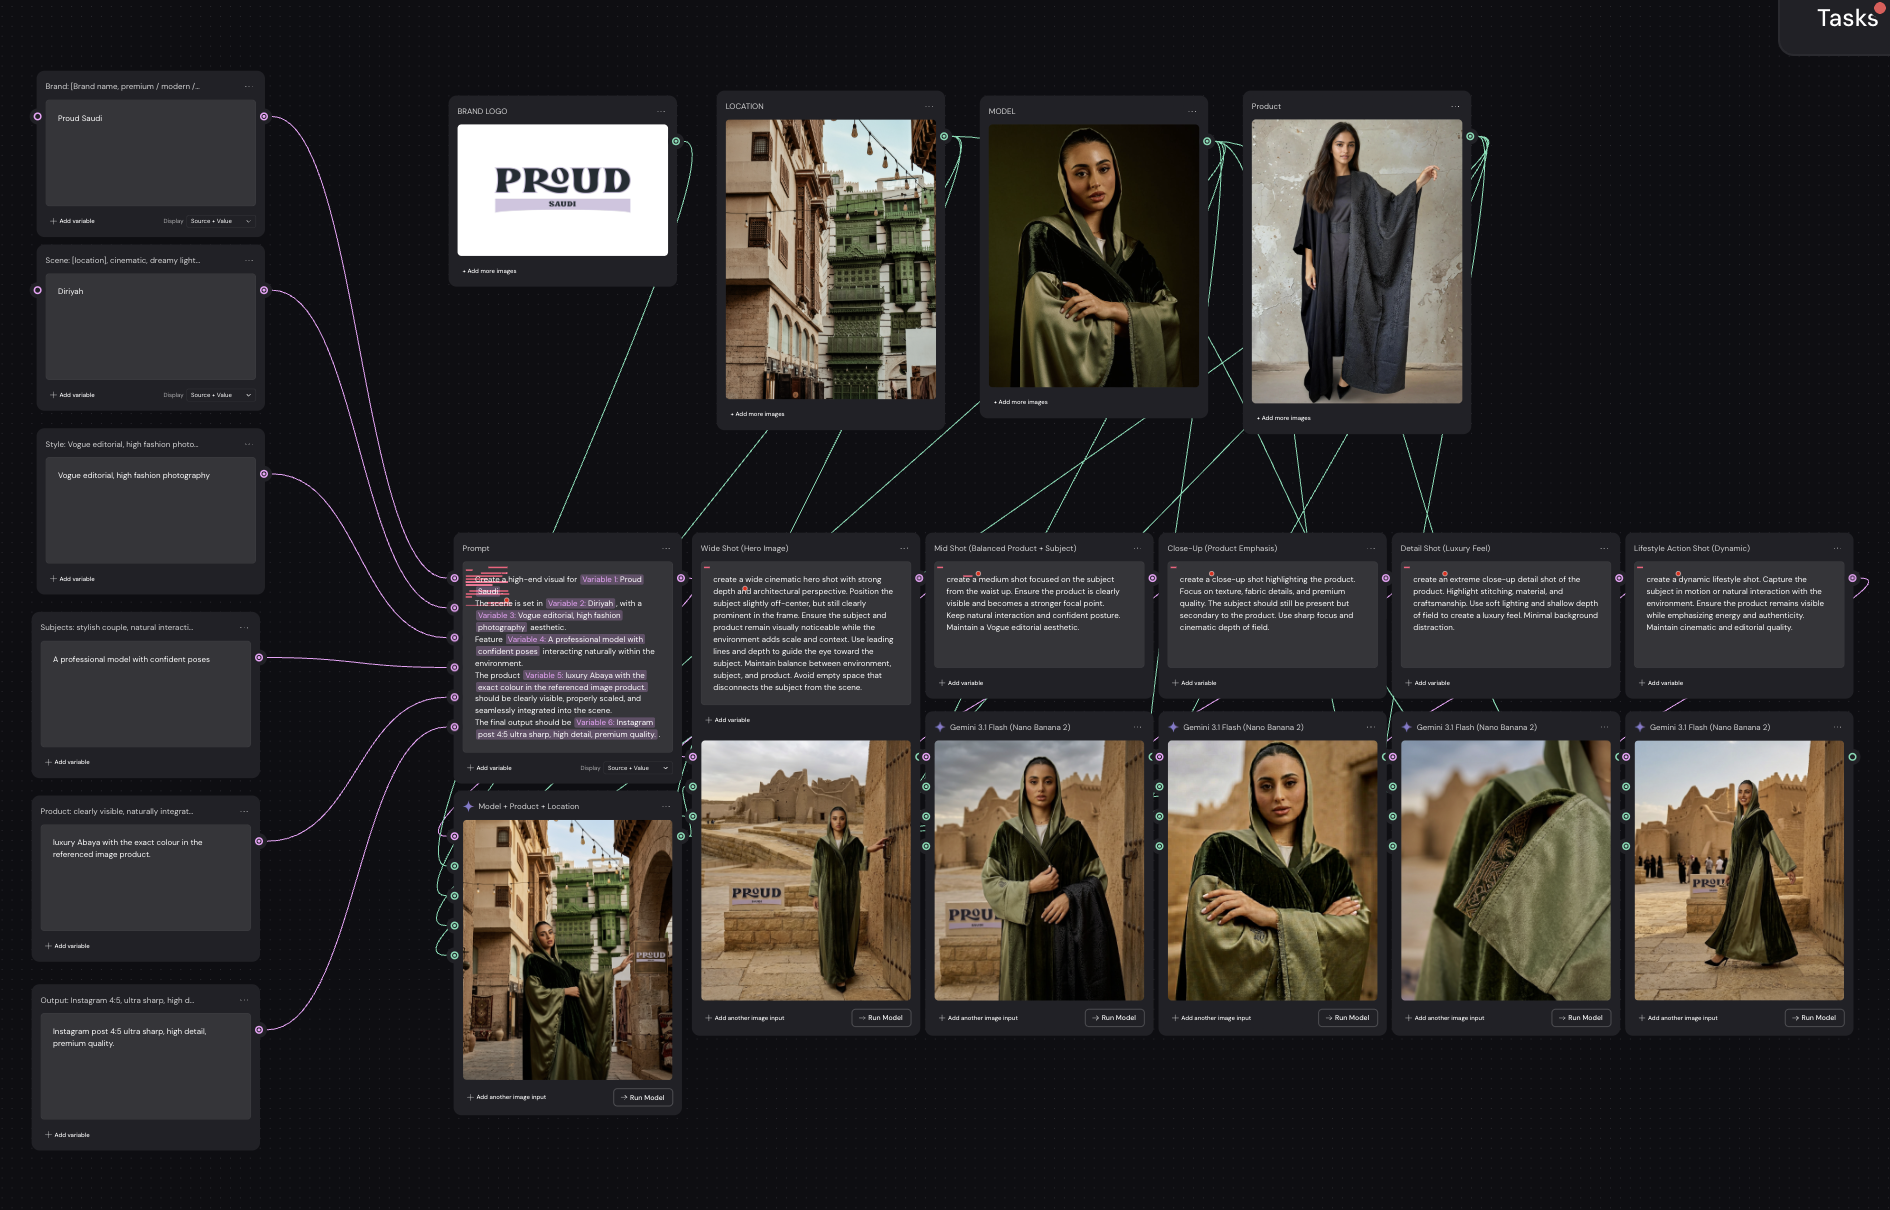The width and height of the screenshot is (1890, 1210).
Task: Add variable to the Wide Shot node
Action: click(727, 720)
